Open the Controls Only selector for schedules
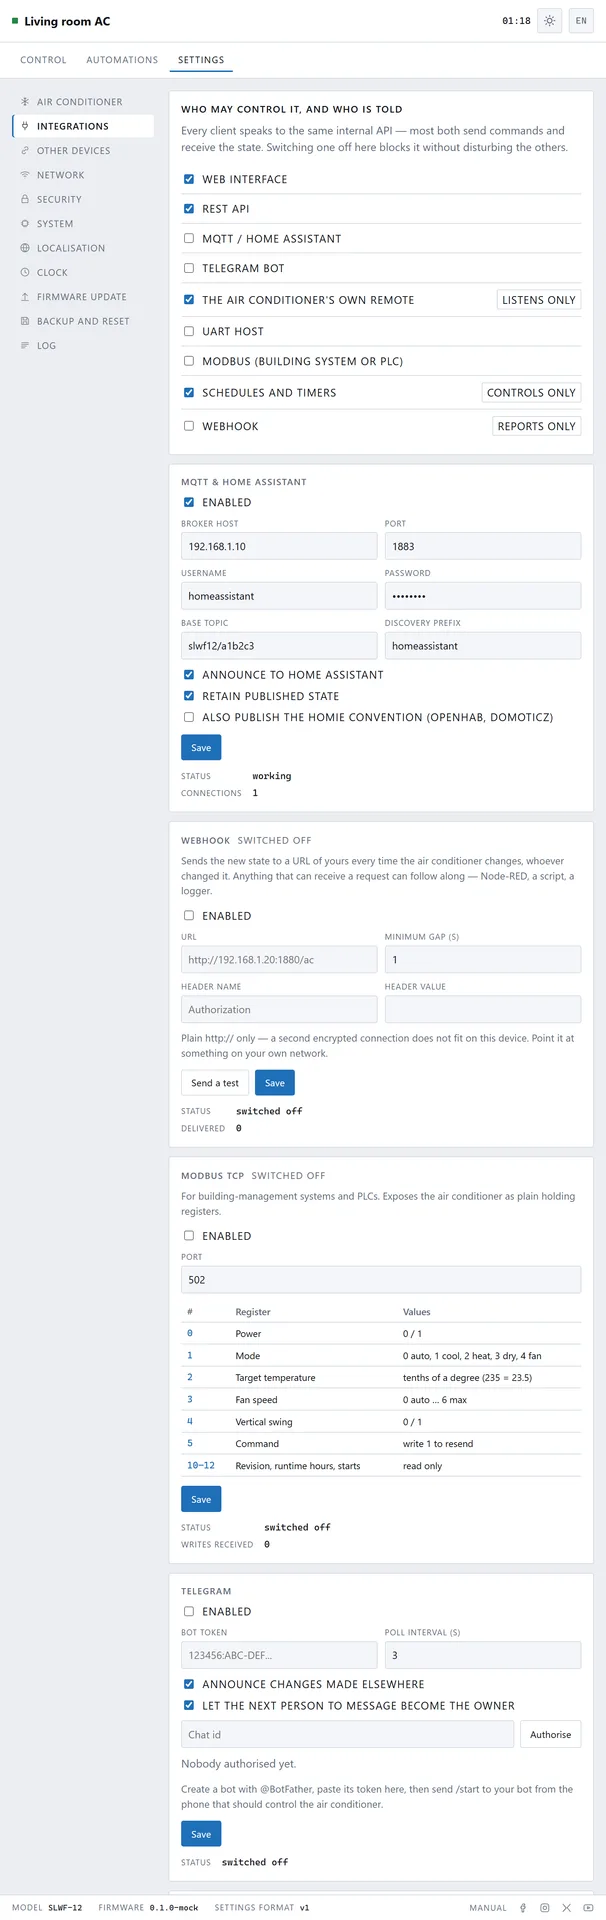 531,393
